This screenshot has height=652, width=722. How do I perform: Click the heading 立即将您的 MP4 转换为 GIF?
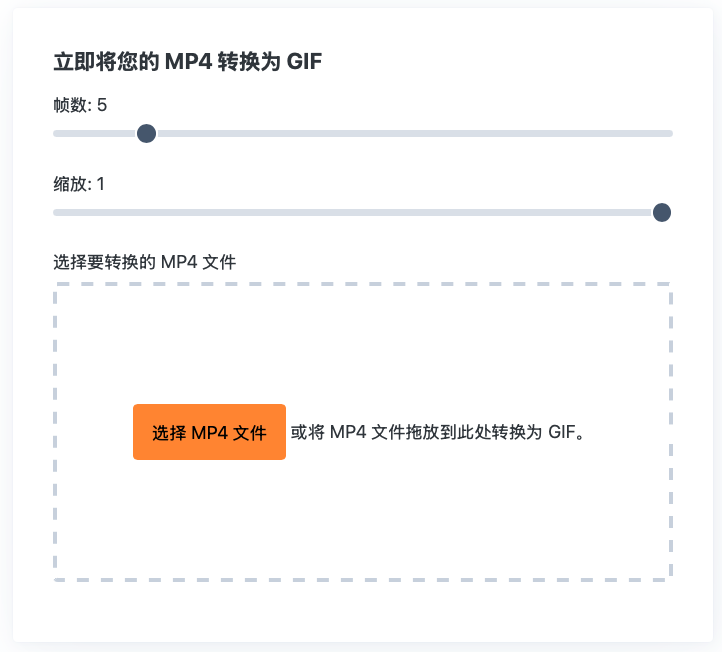pos(187,62)
